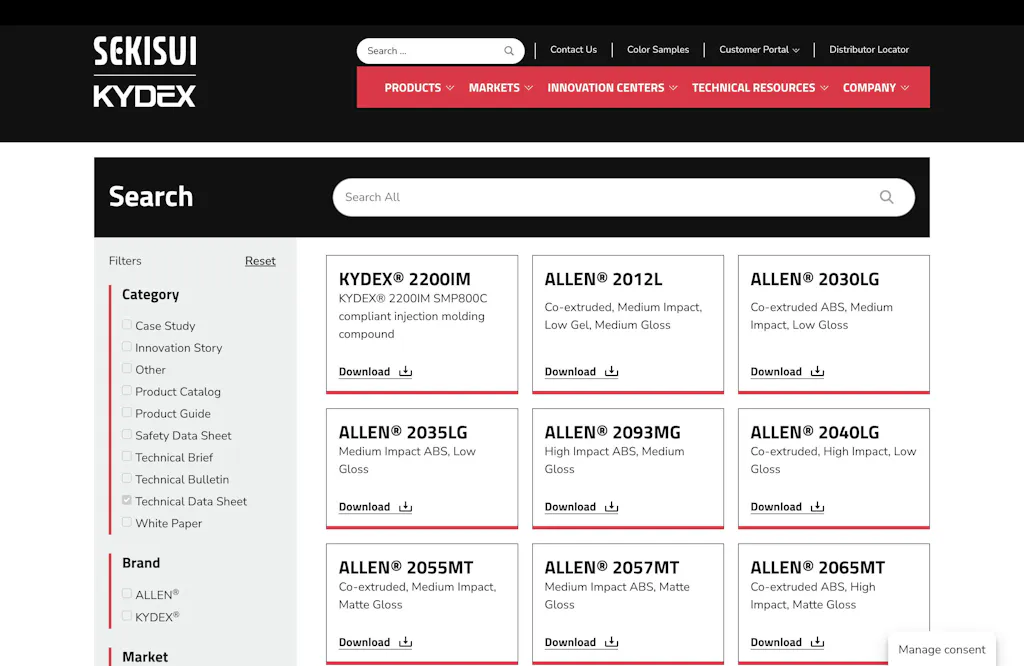This screenshot has width=1024, height=666.
Task: Open the ALLEN 2012L card title
Action: (603, 279)
